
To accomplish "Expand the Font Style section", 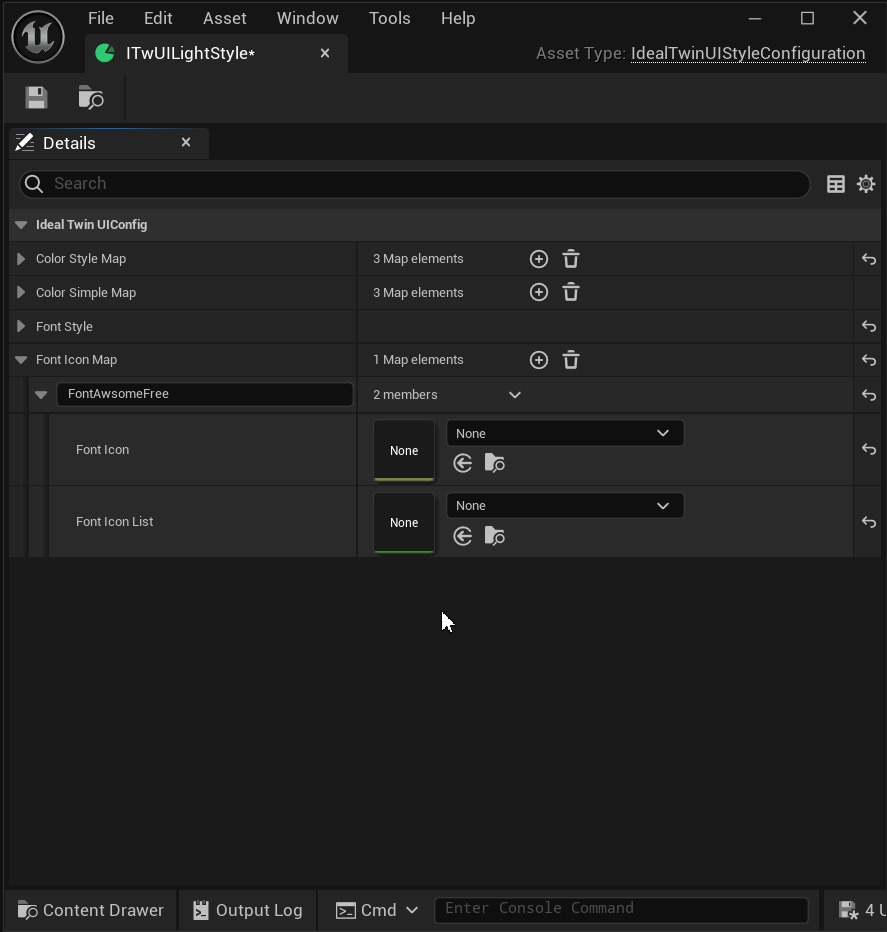I will pos(21,327).
